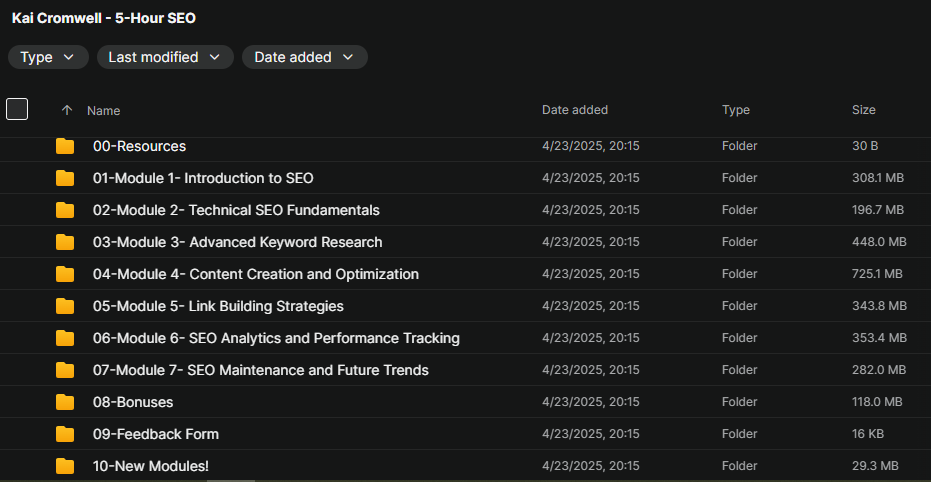Click the folder icon for 00-Resources
Screen dimensions: 931x482
65,146
